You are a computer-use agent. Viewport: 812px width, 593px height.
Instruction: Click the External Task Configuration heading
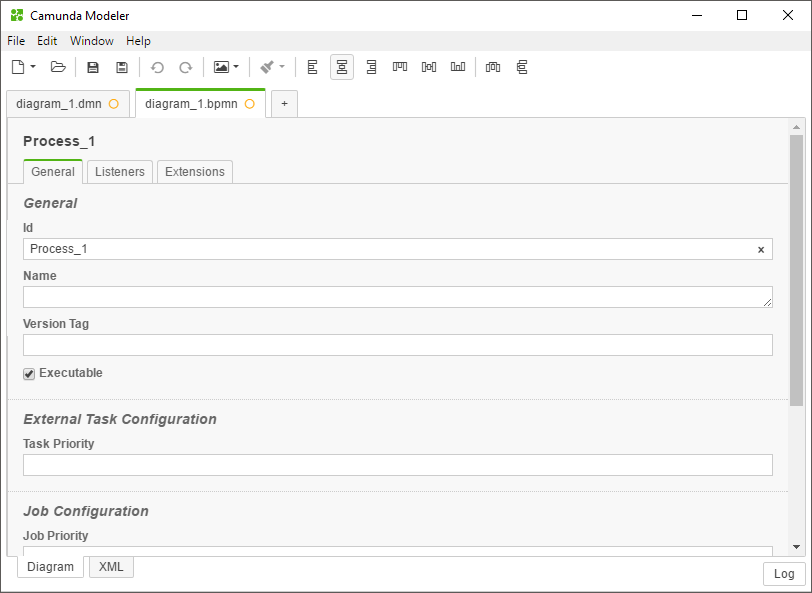click(120, 419)
